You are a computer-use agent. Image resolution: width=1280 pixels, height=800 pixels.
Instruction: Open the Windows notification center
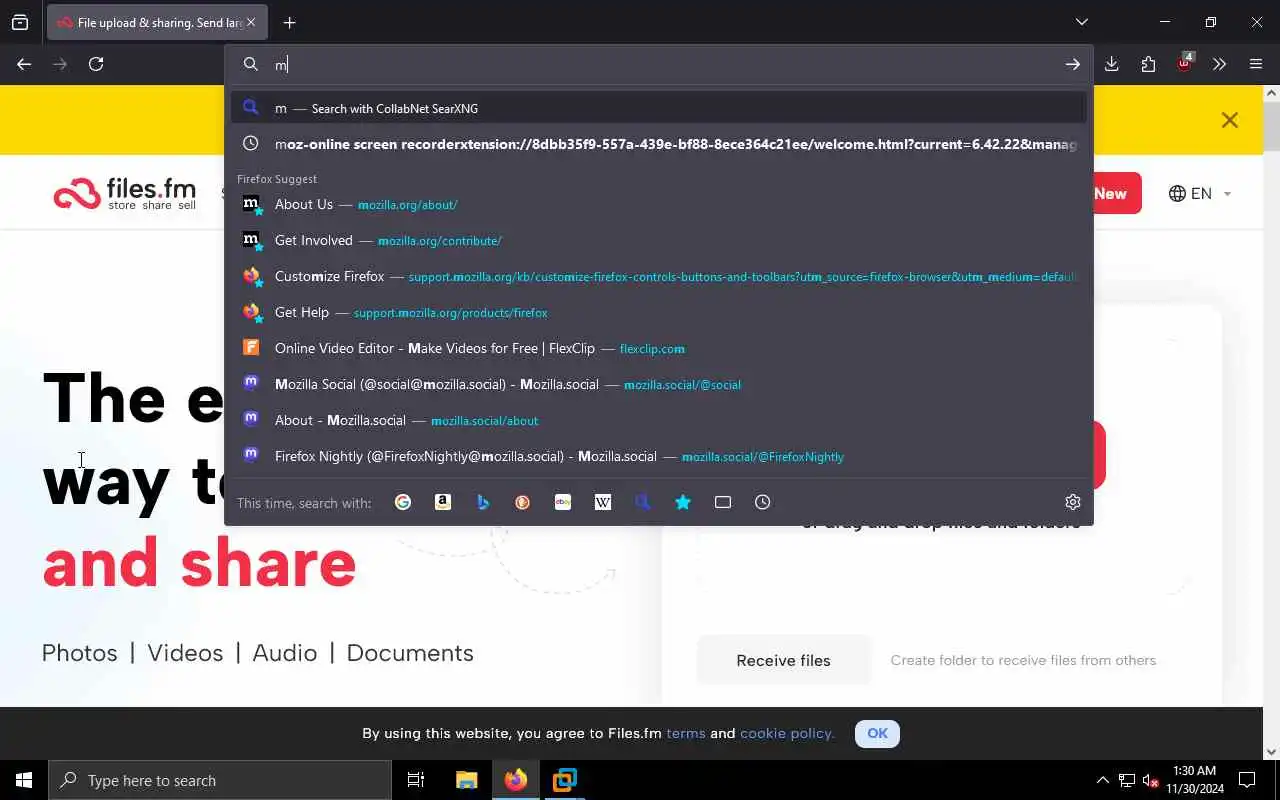[x=1247, y=780]
